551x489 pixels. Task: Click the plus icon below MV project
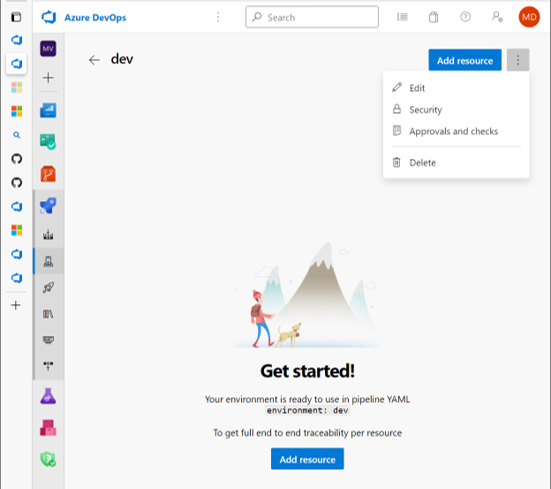coord(48,78)
